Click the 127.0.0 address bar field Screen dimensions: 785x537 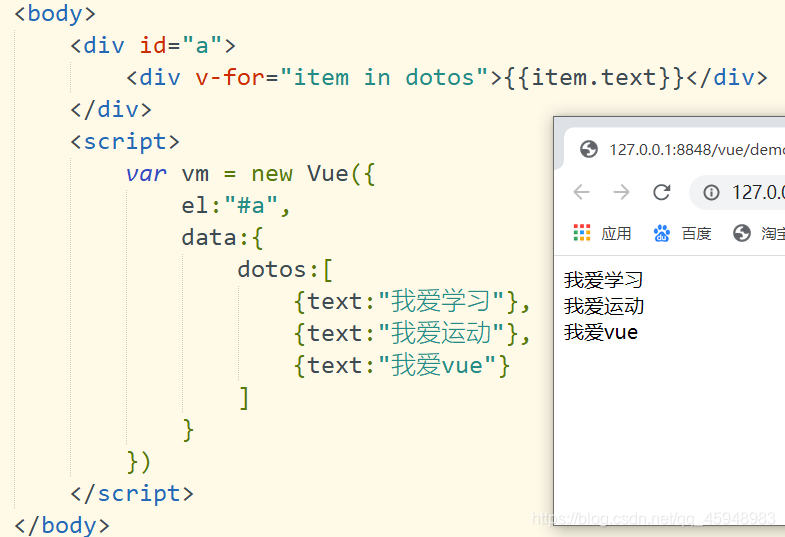coord(737,192)
